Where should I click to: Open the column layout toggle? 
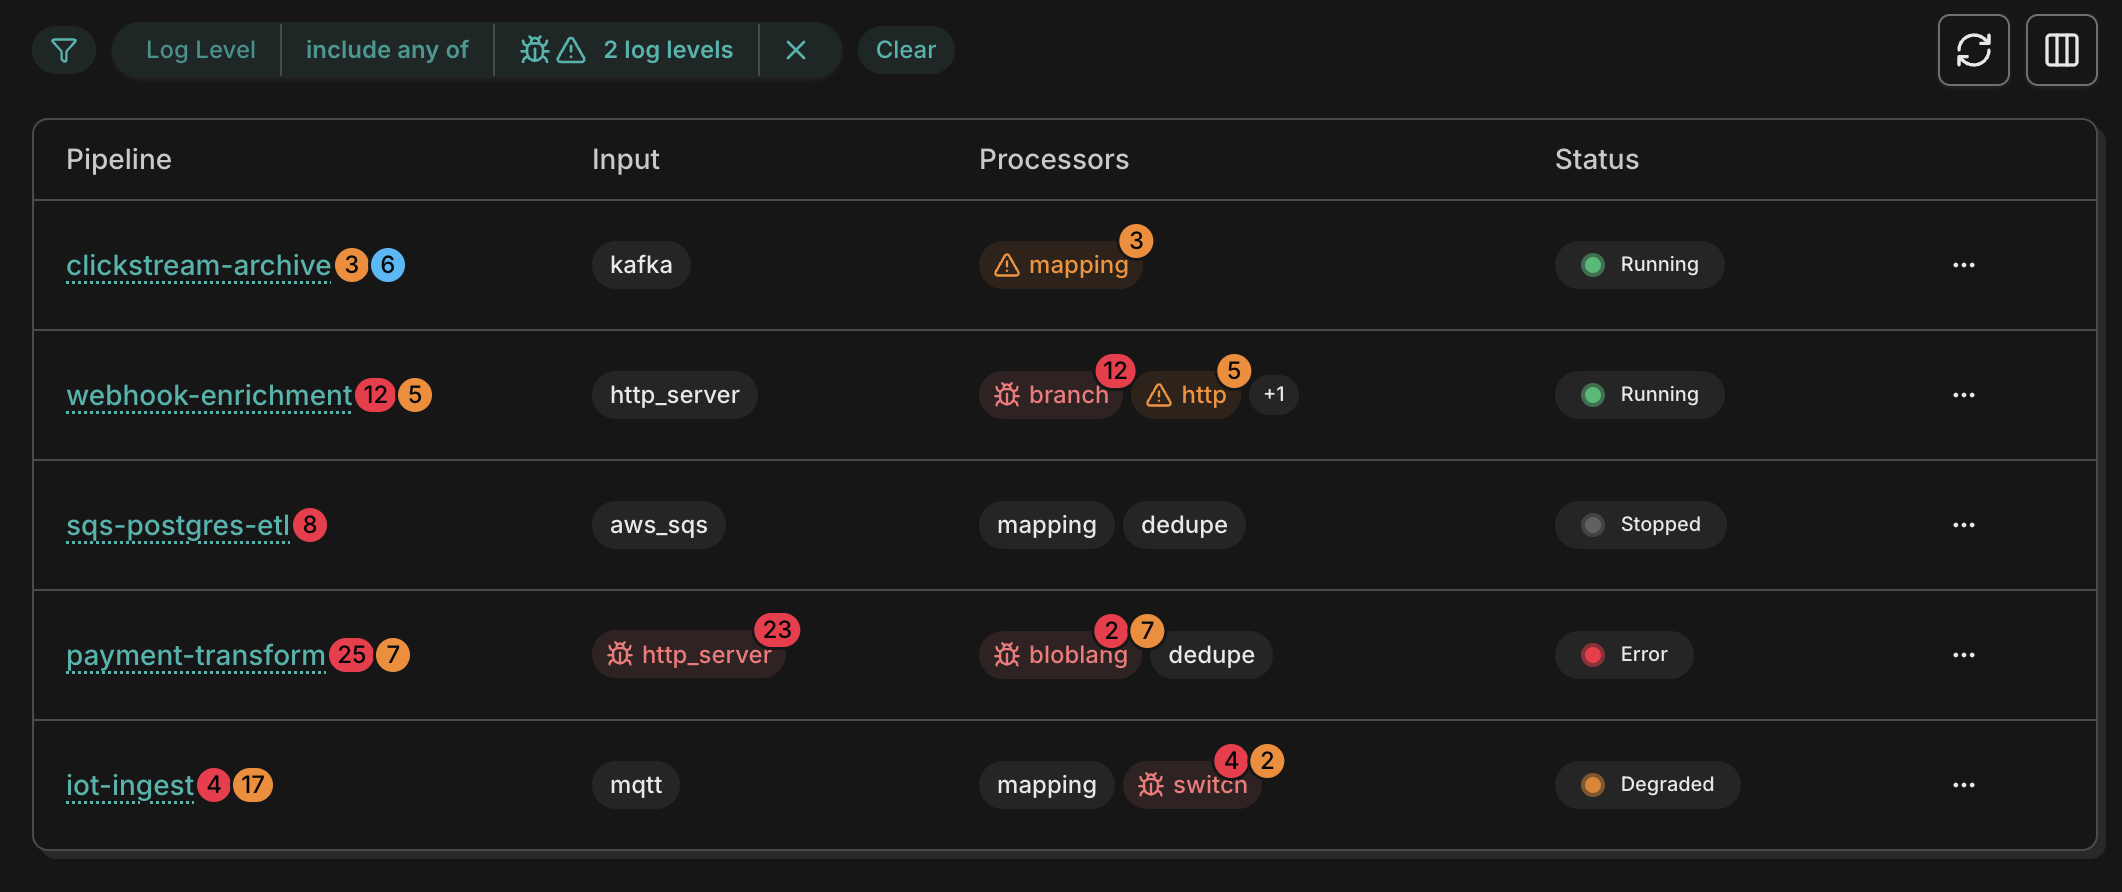coord(2061,50)
